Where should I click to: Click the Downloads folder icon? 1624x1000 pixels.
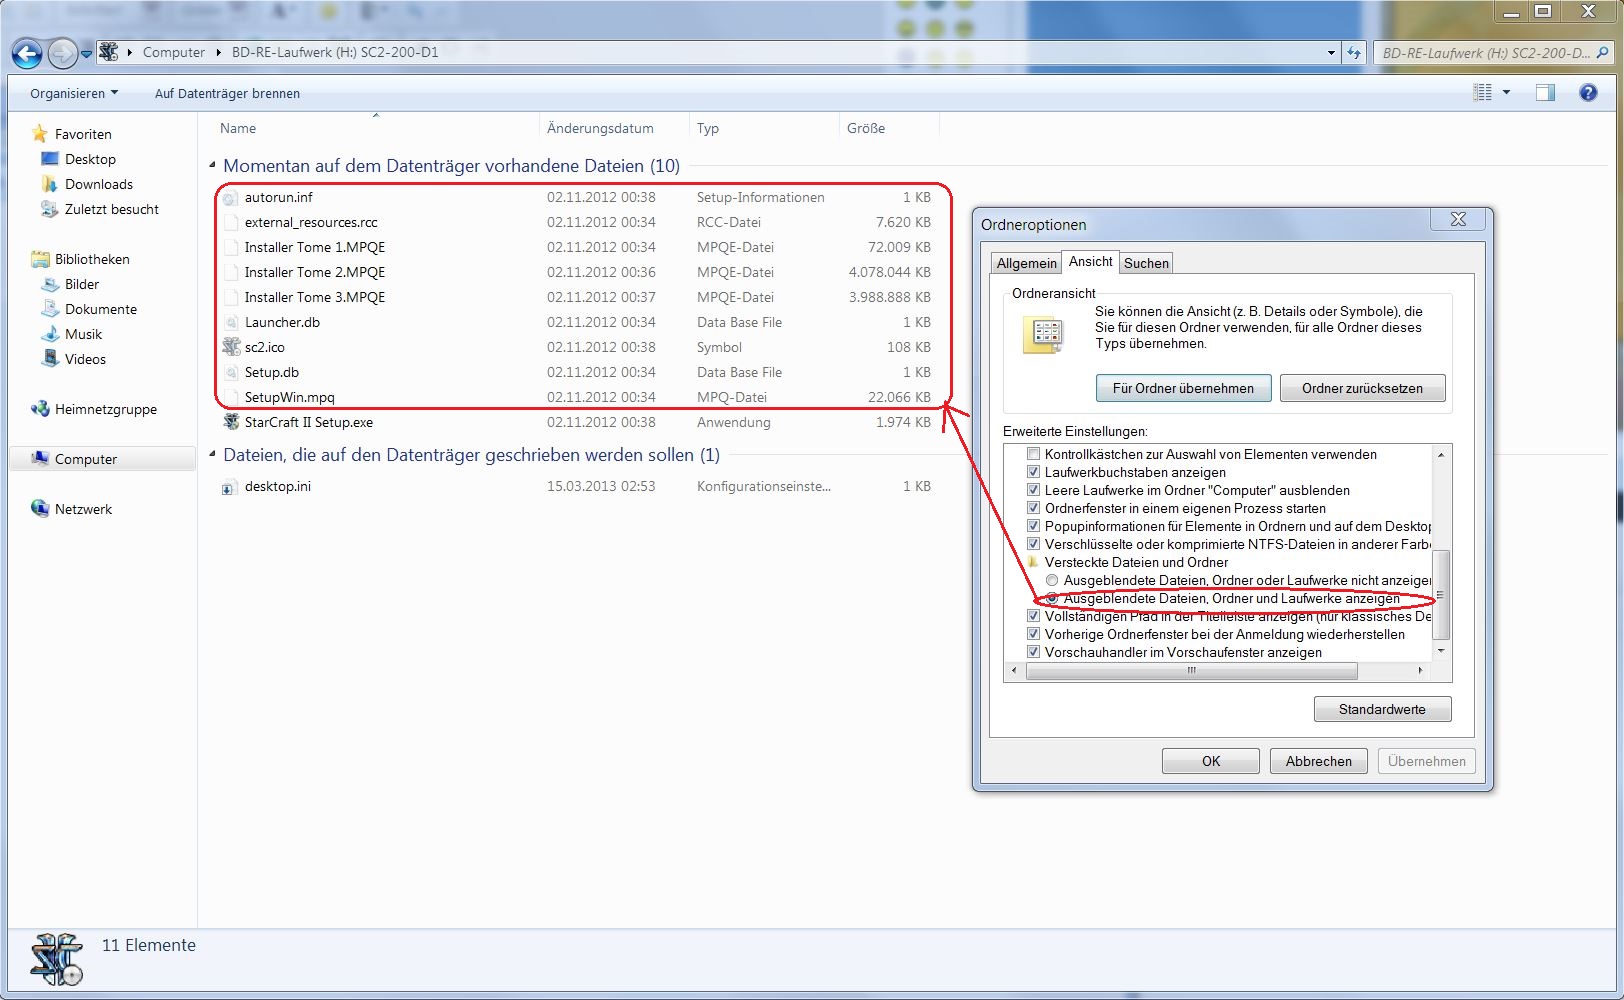click(x=49, y=184)
